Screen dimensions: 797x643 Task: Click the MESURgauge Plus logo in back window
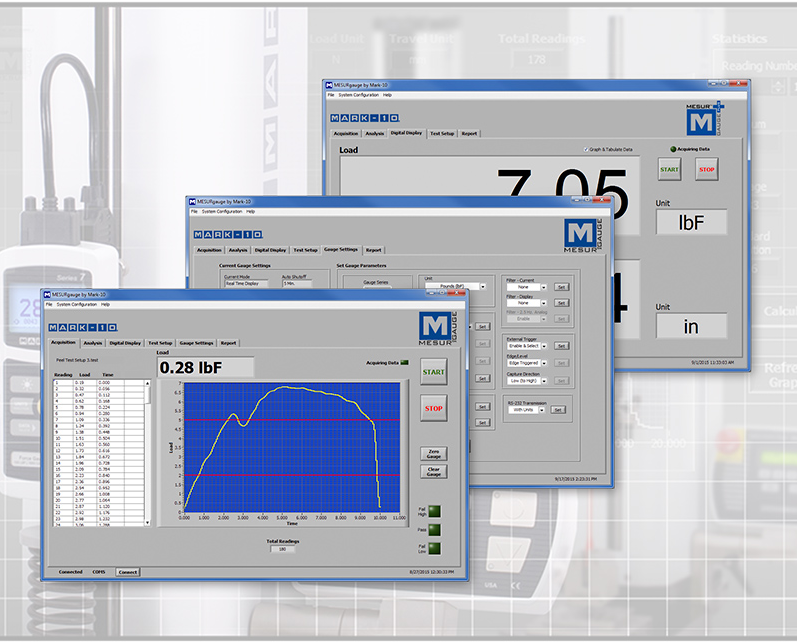(x=706, y=119)
